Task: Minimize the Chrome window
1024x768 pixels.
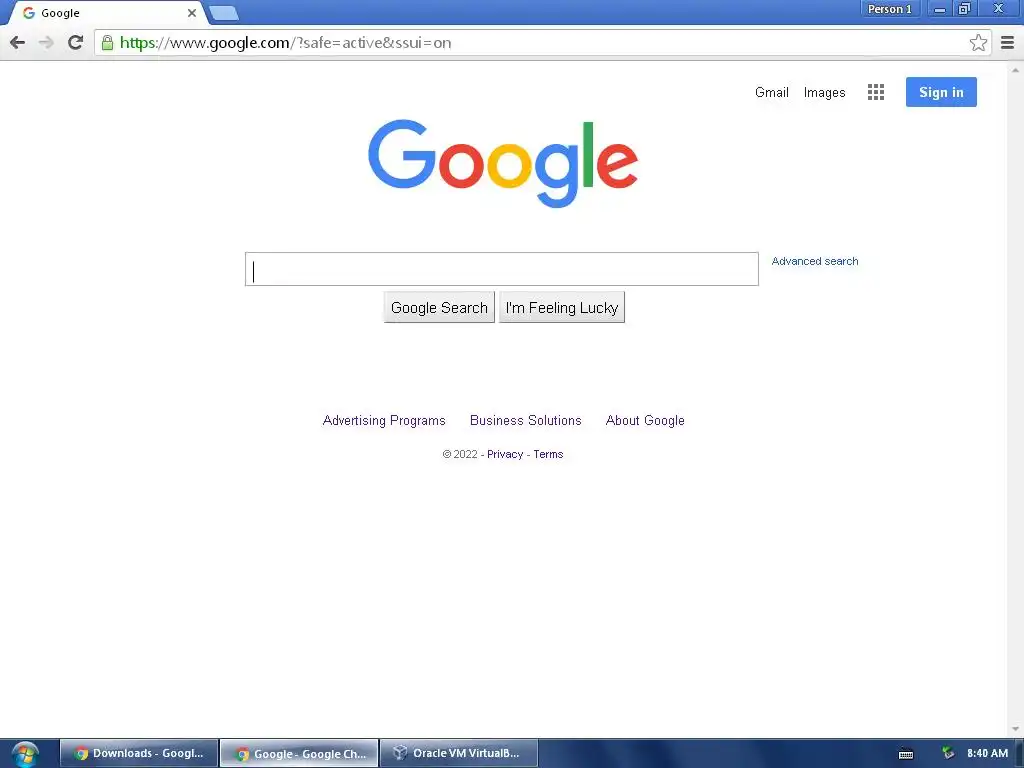Action: pyautogui.click(x=940, y=9)
